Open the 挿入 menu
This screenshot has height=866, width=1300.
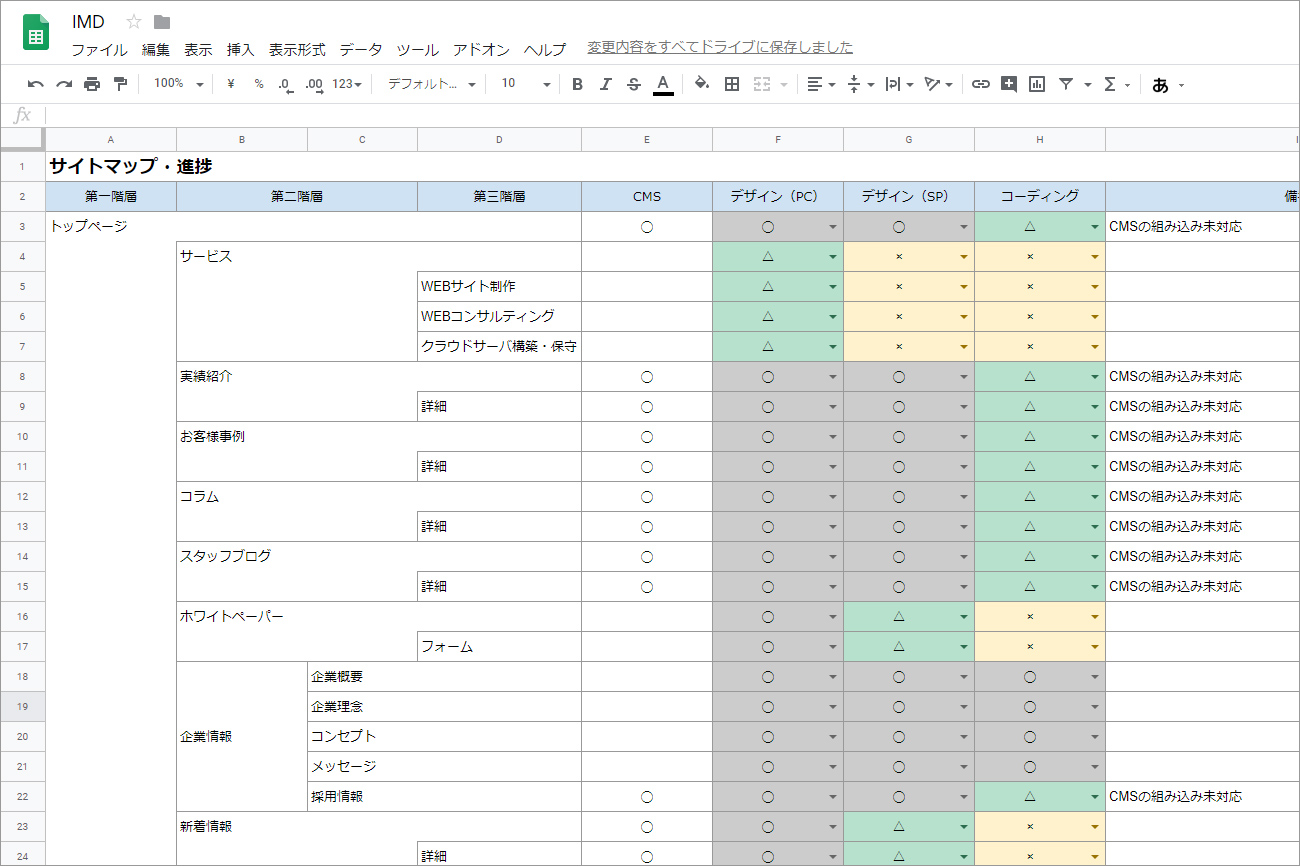tap(241, 49)
